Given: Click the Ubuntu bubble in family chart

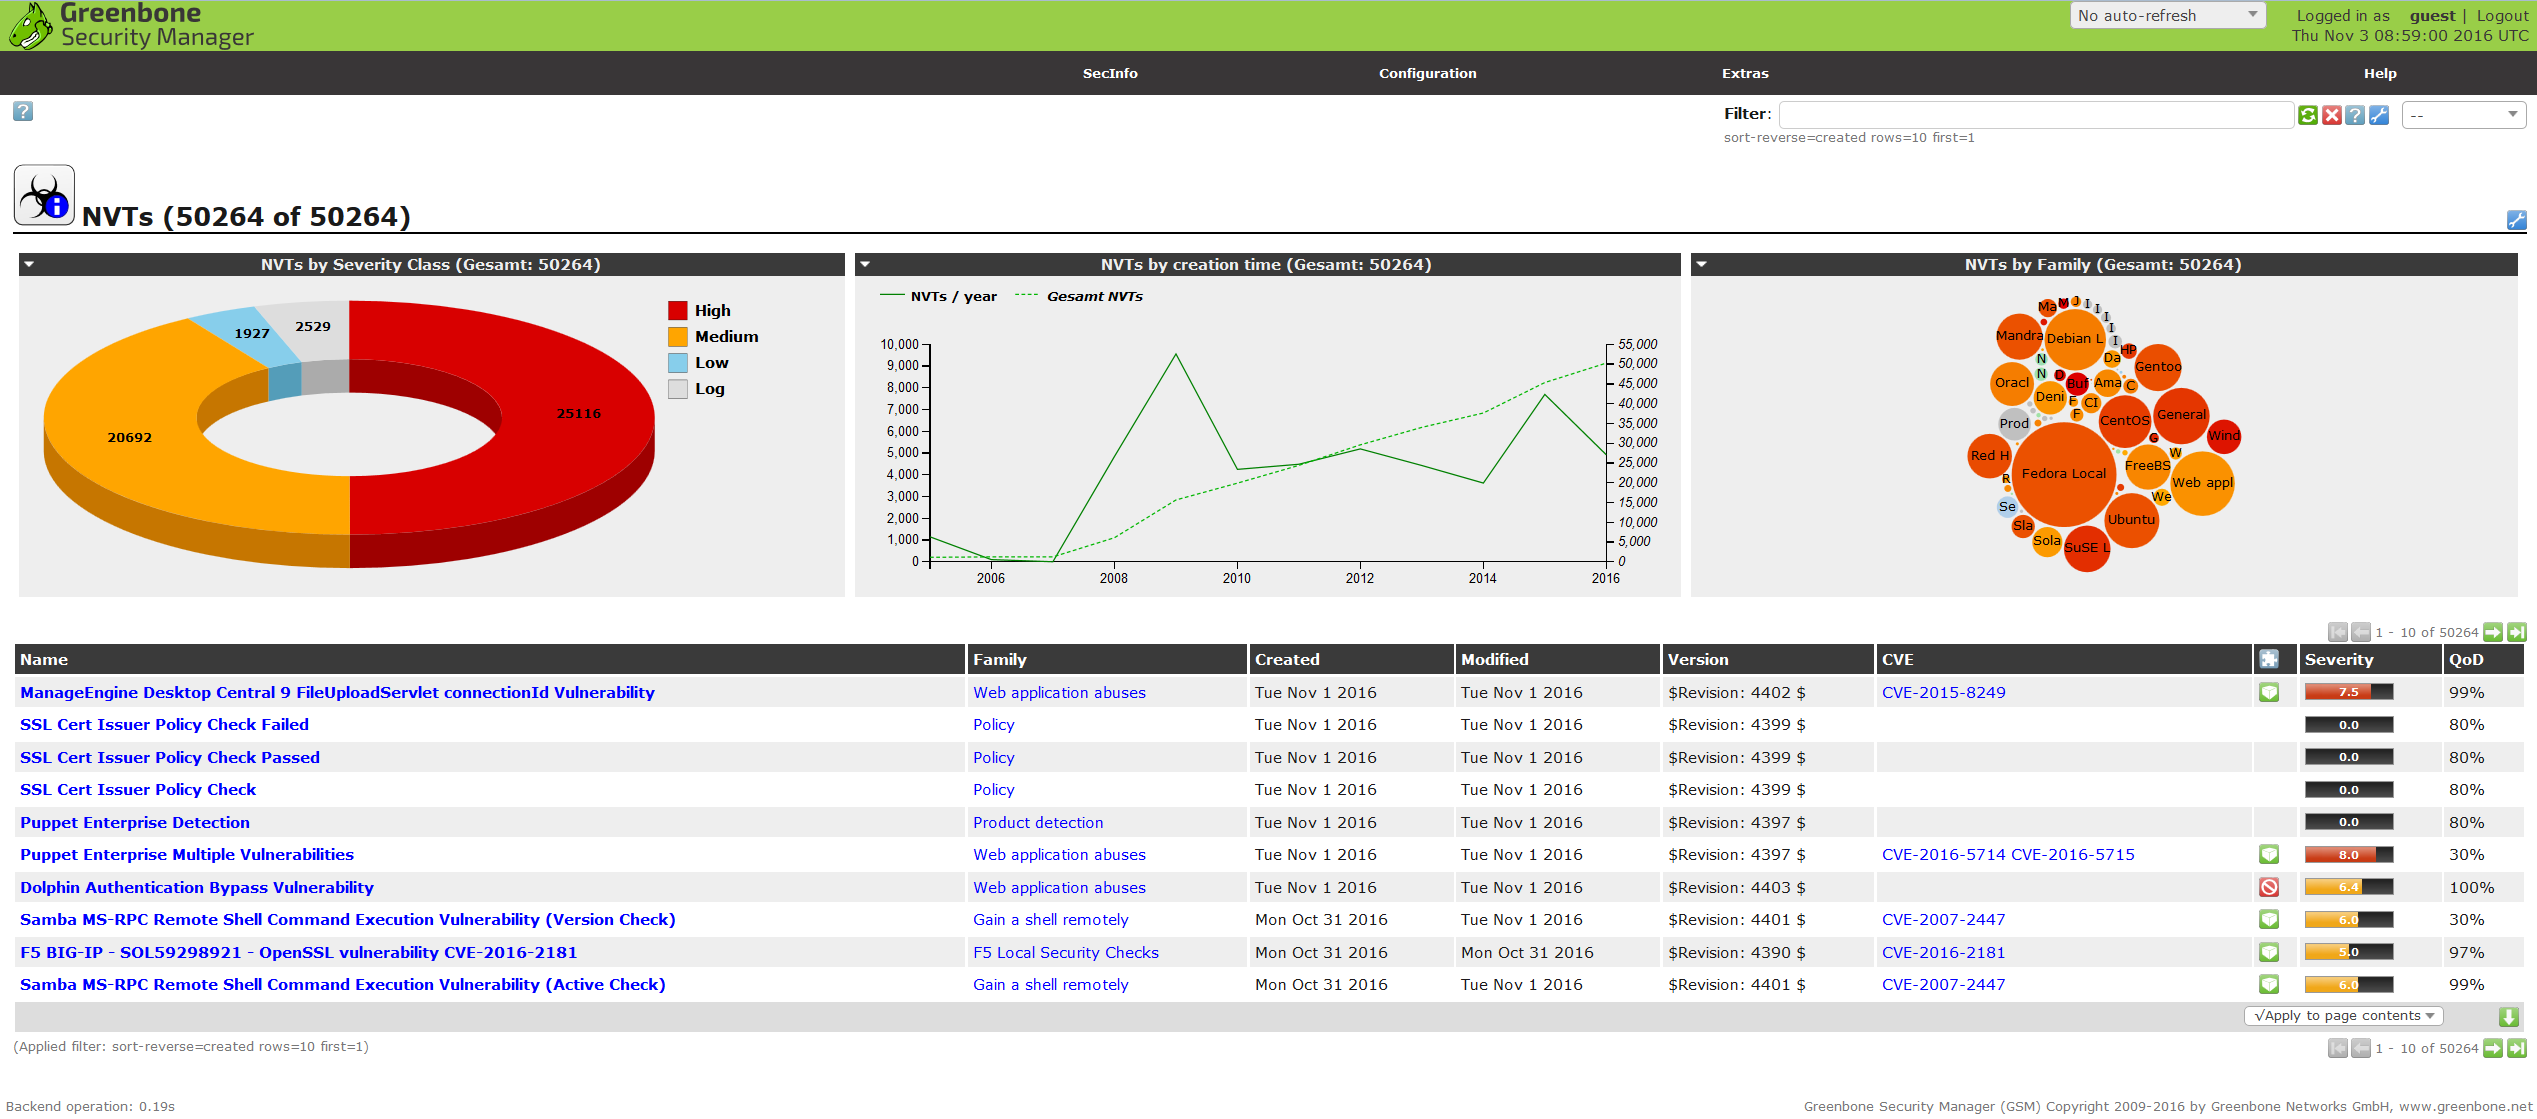Looking at the screenshot, I should 2131,520.
